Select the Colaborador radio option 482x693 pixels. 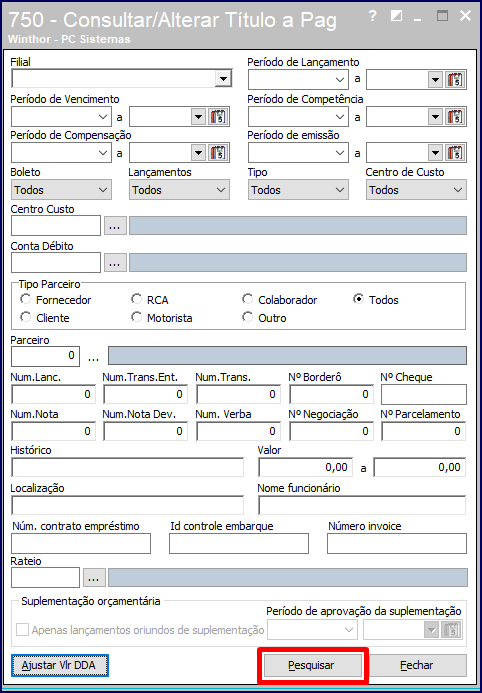tap(247, 300)
